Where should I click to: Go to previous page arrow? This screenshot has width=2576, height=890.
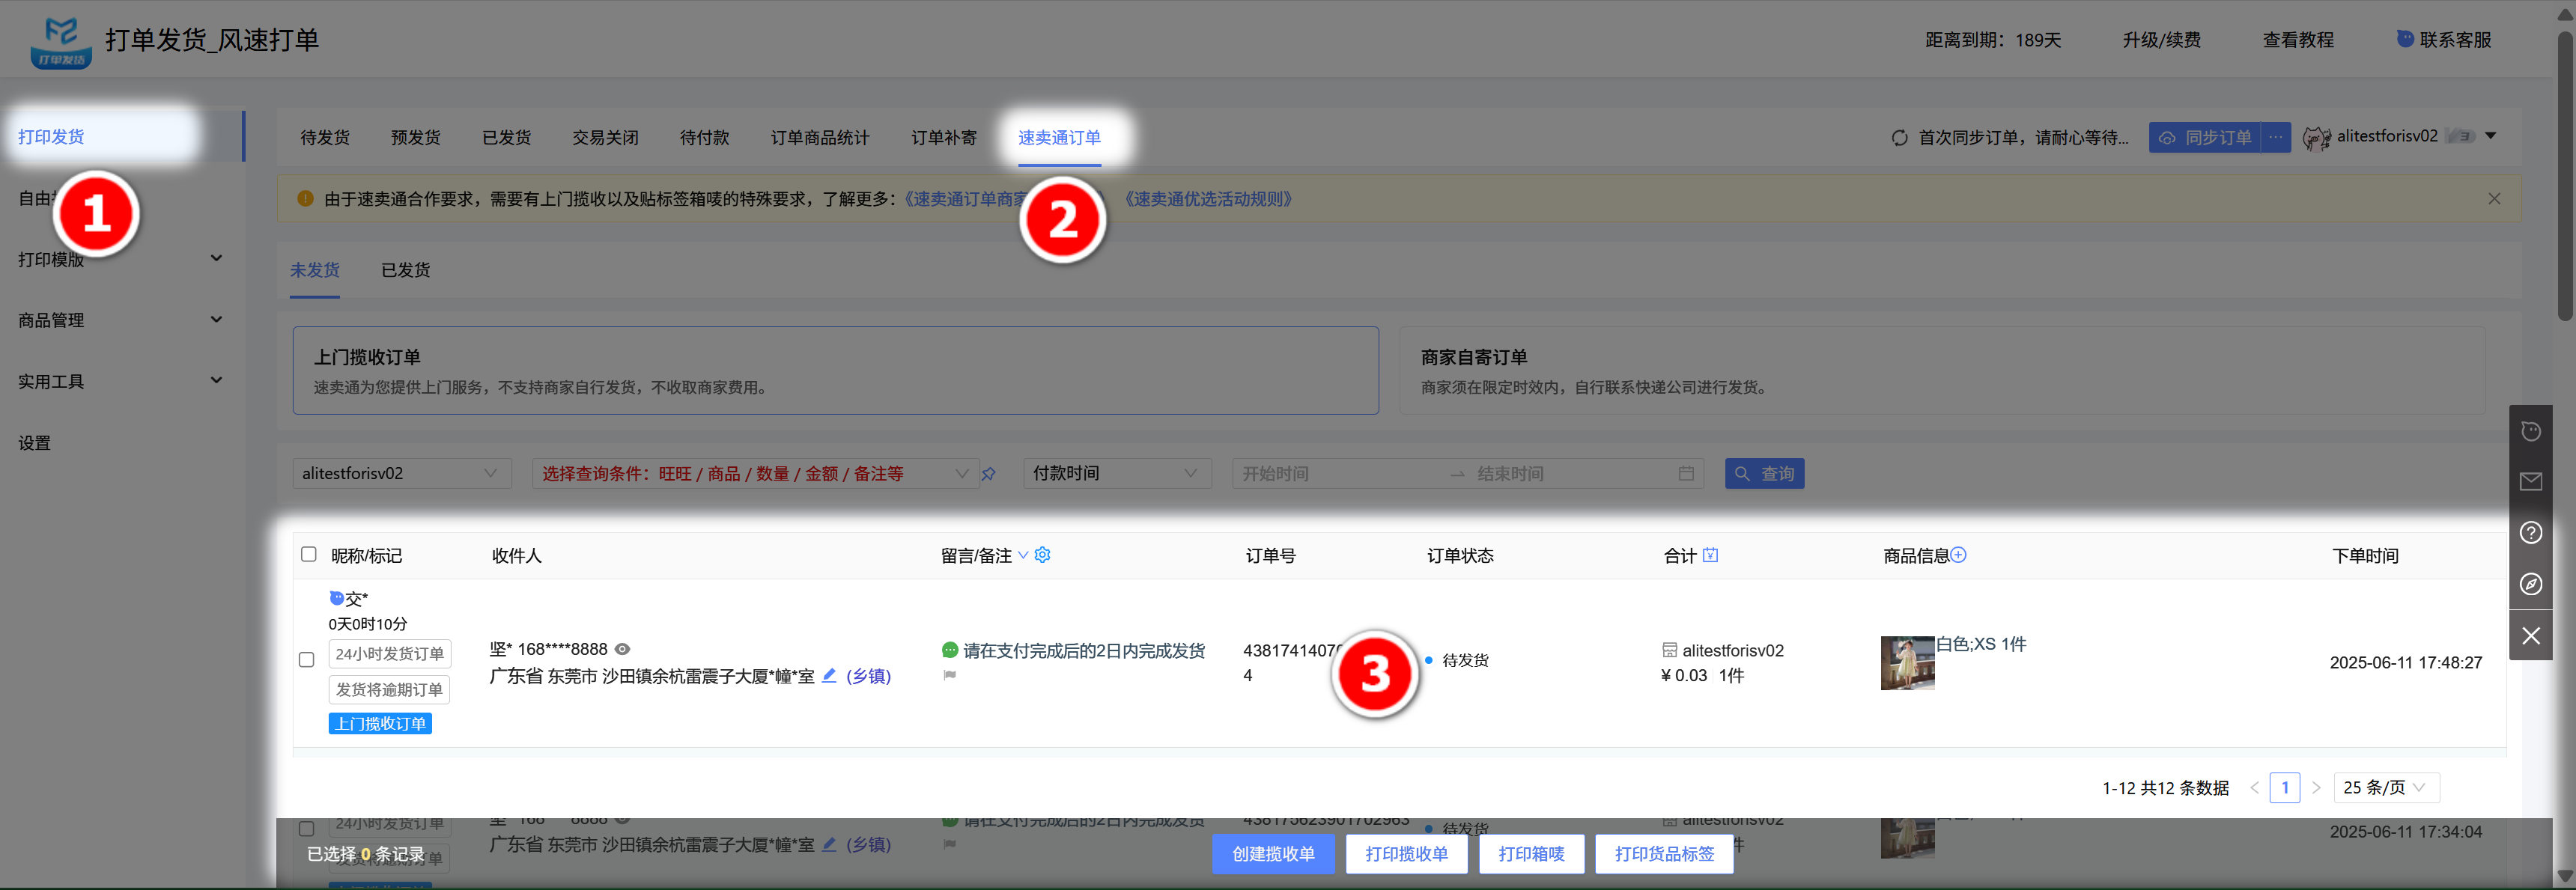pyautogui.click(x=2254, y=788)
